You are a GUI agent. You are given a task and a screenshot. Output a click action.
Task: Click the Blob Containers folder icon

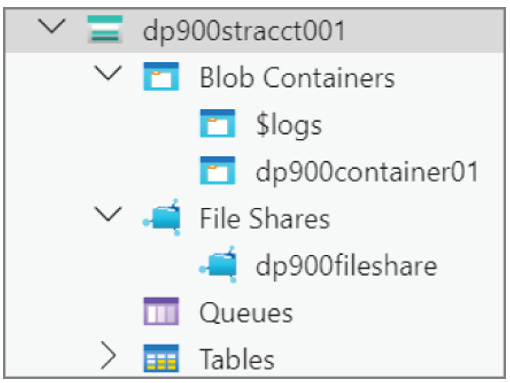161,76
